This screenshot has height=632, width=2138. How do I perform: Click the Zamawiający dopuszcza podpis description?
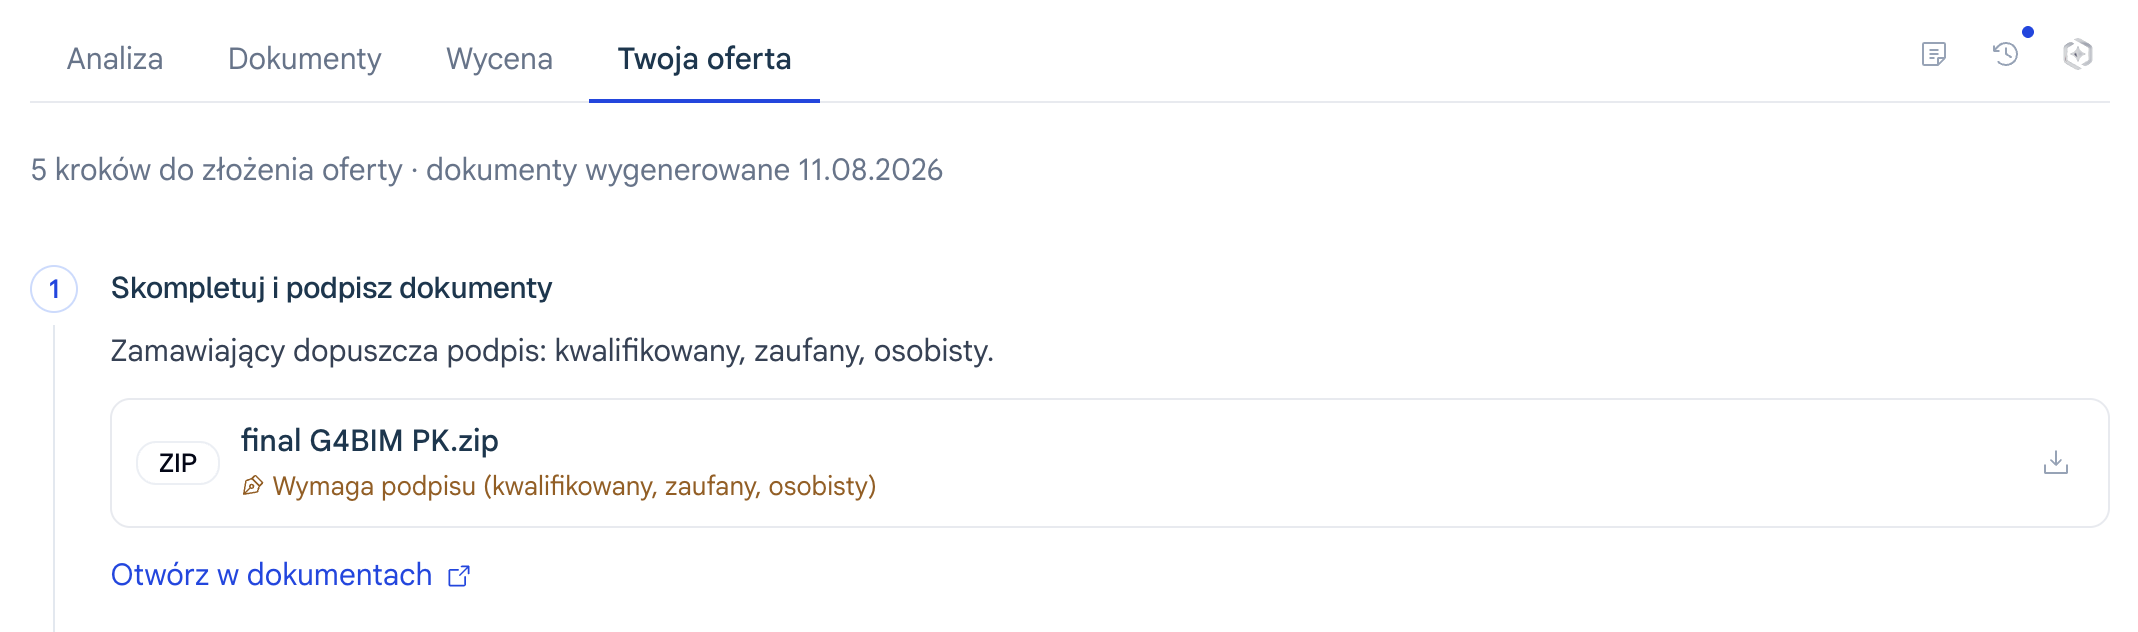[x=552, y=351]
